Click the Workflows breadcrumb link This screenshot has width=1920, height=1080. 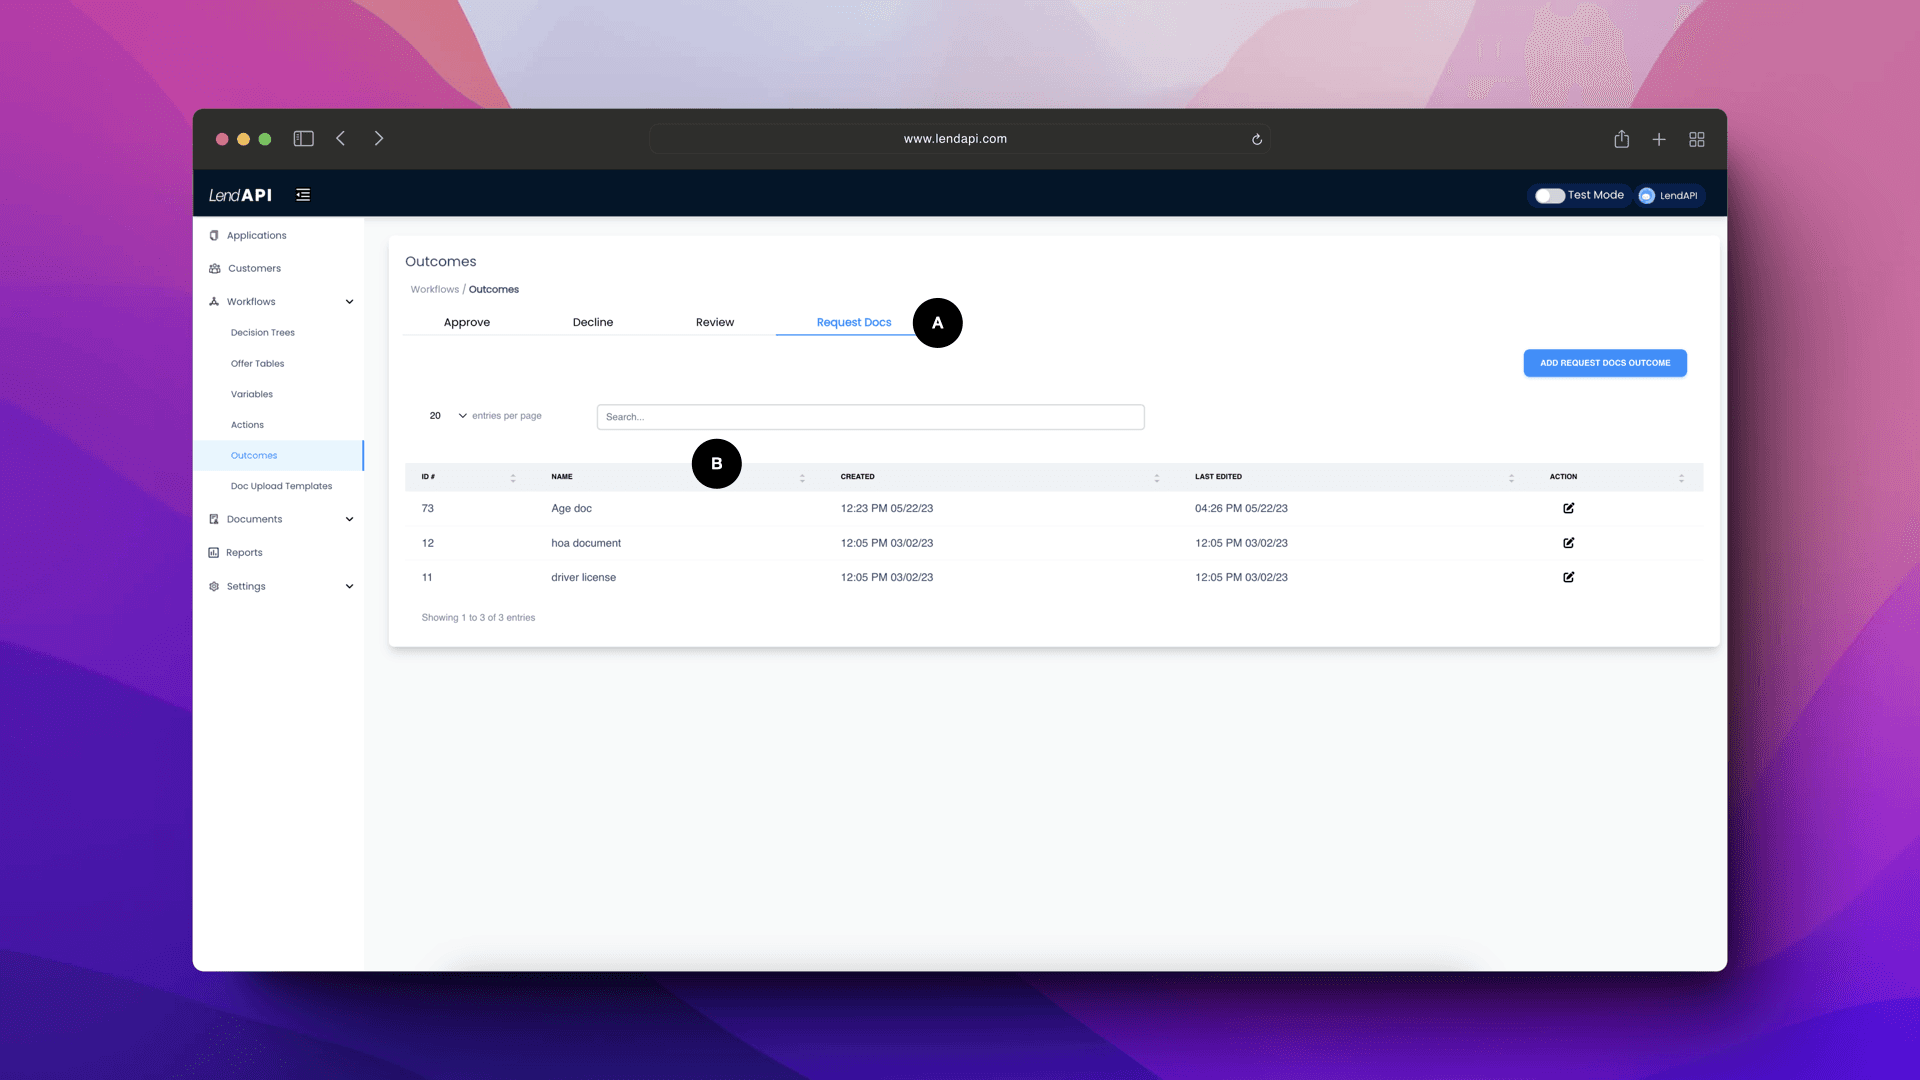tap(433, 289)
